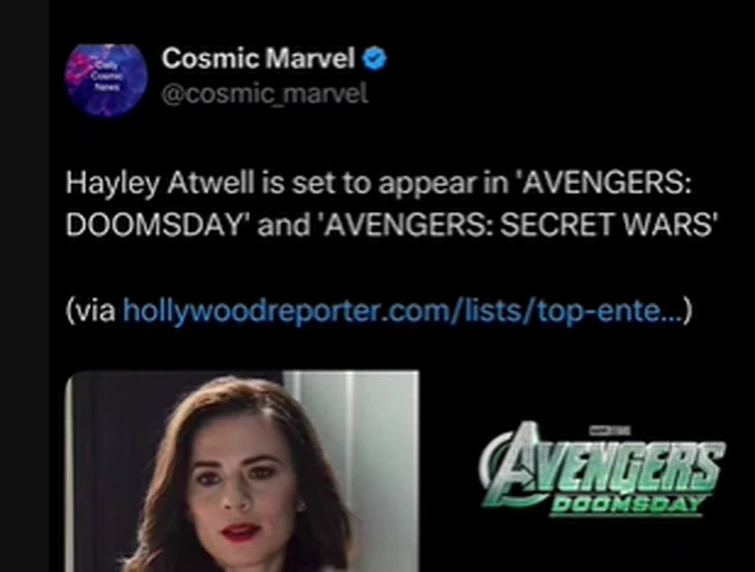Click the @cosmic_marvel handle
Screen dimensions: 755x572
click(265, 93)
